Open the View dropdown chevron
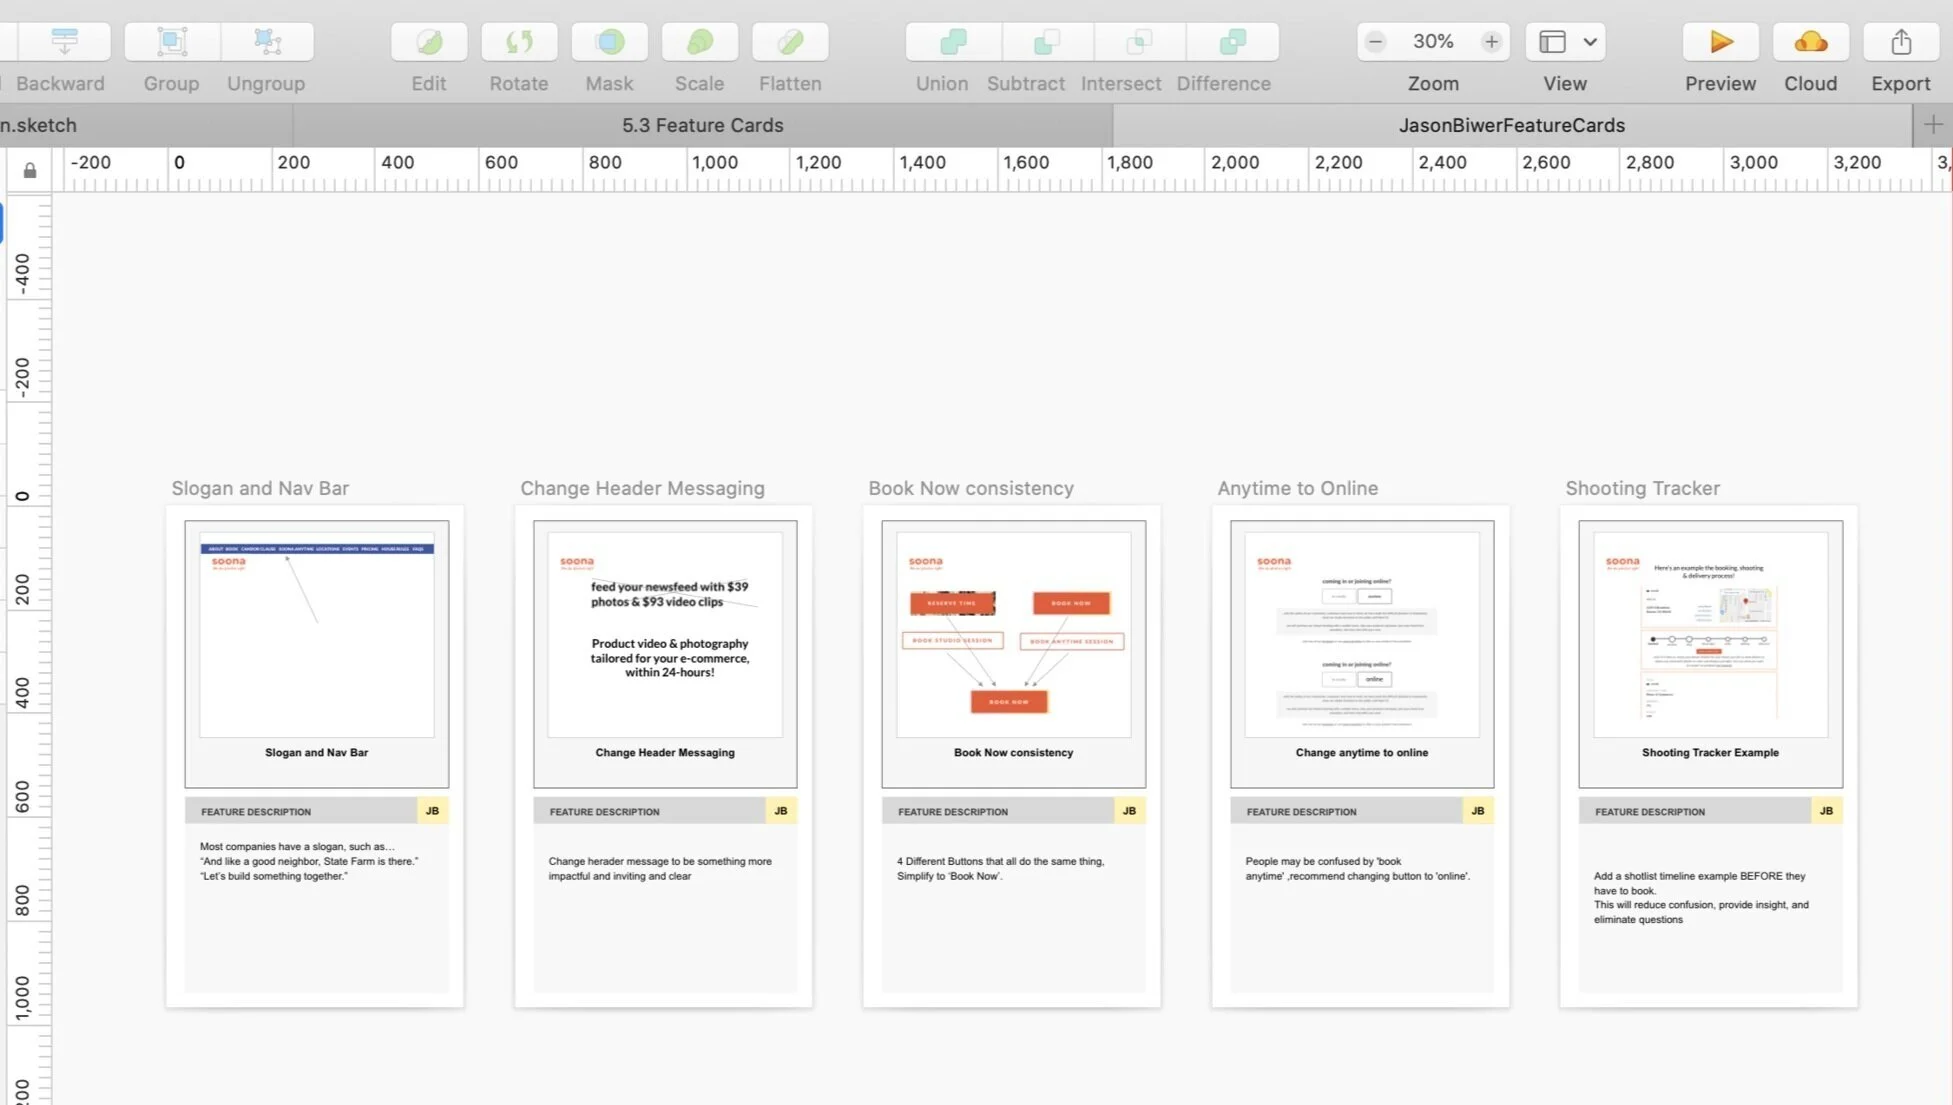This screenshot has width=1953, height=1105. [x=1590, y=42]
